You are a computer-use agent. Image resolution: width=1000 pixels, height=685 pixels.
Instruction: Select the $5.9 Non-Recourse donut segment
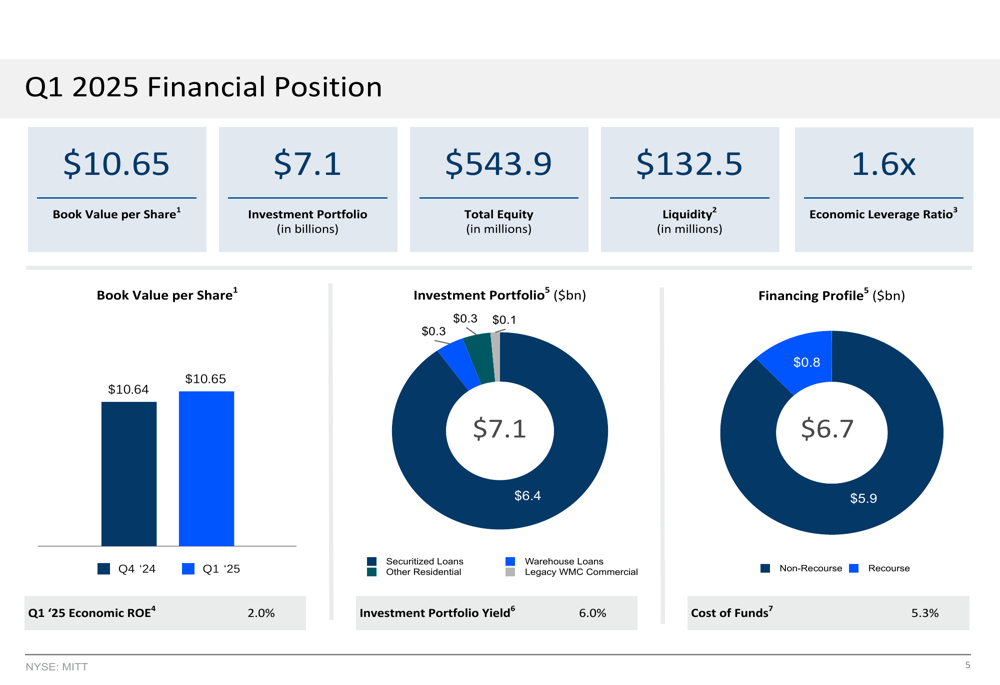(863, 498)
